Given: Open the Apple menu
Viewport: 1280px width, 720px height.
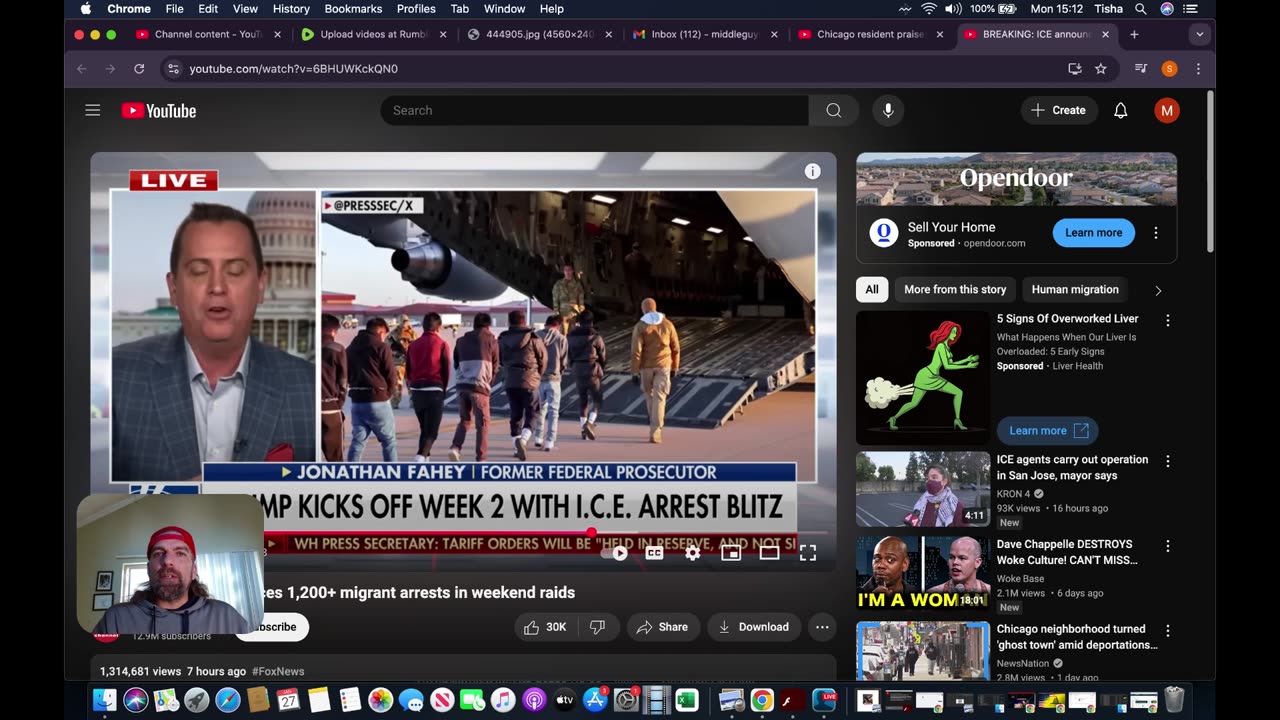Looking at the screenshot, I should pyautogui.click(x=86, y=8).
